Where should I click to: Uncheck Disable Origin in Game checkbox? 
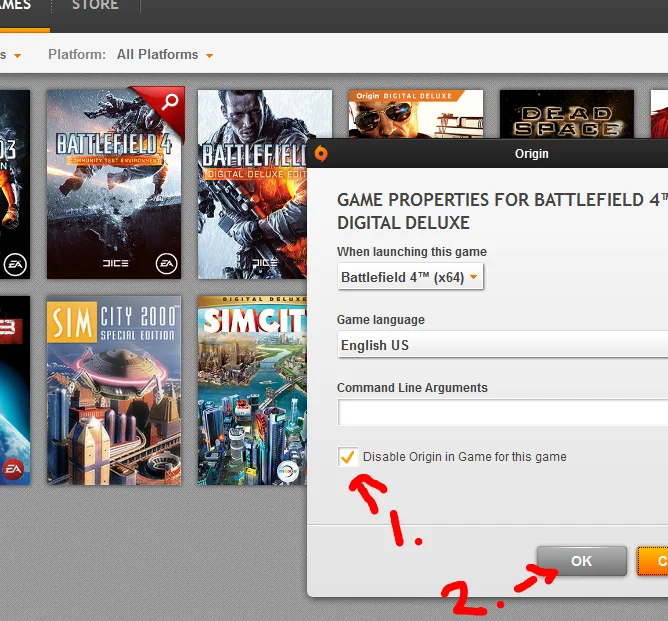point(348,457)
